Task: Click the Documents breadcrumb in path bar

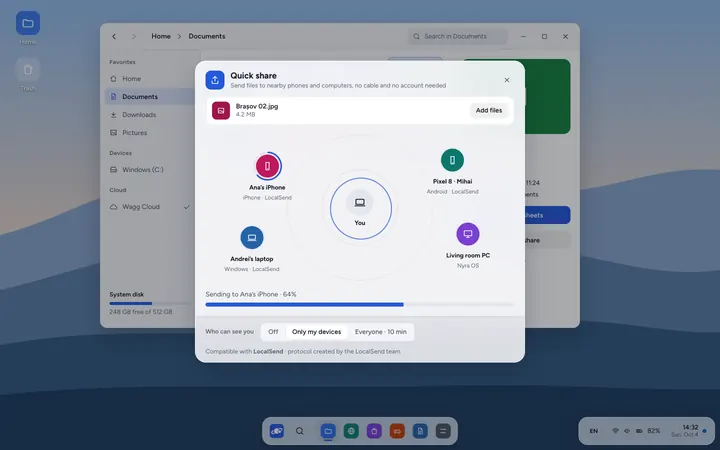Action: tap(207, 36)
